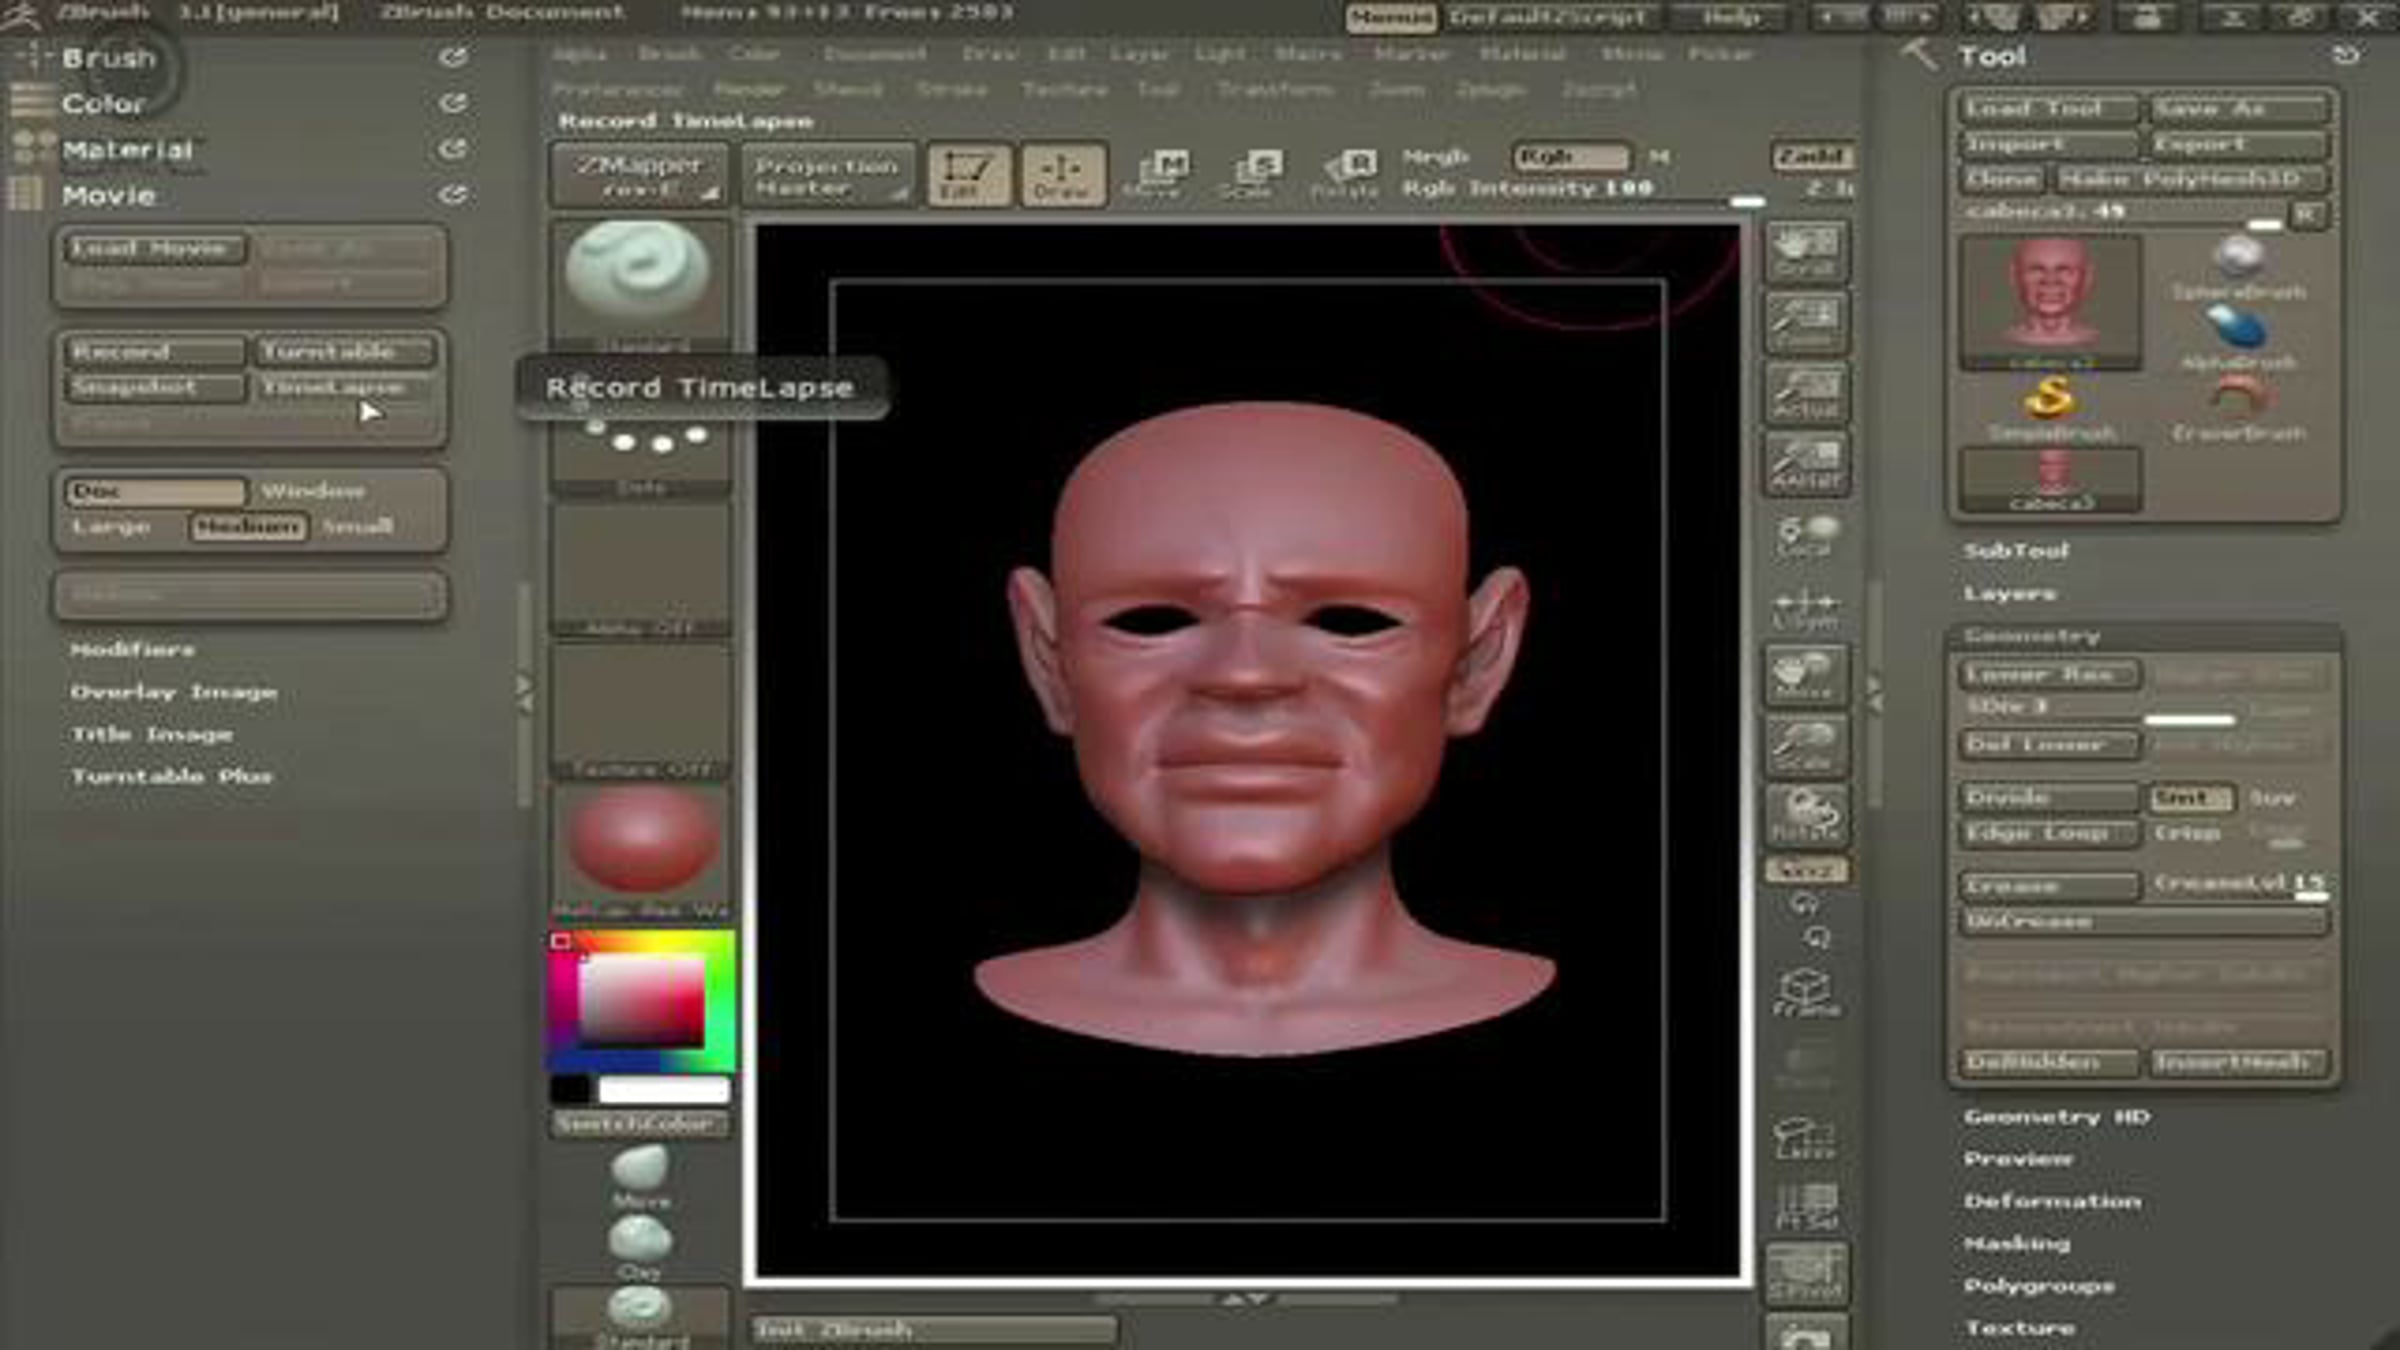
Task: Select the Rotate transform icon
Action: click(x=1347, y=172)
